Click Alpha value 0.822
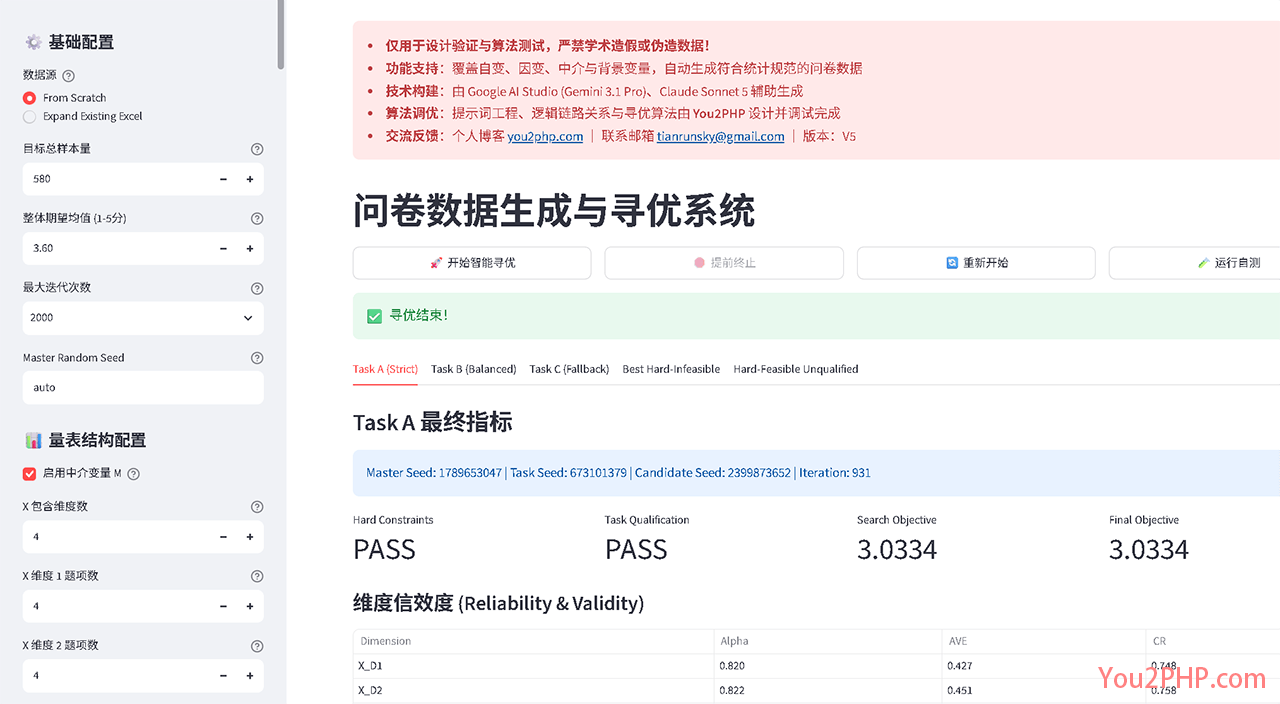The width and height of the screenshot is (1280, 704). [827, 690]
